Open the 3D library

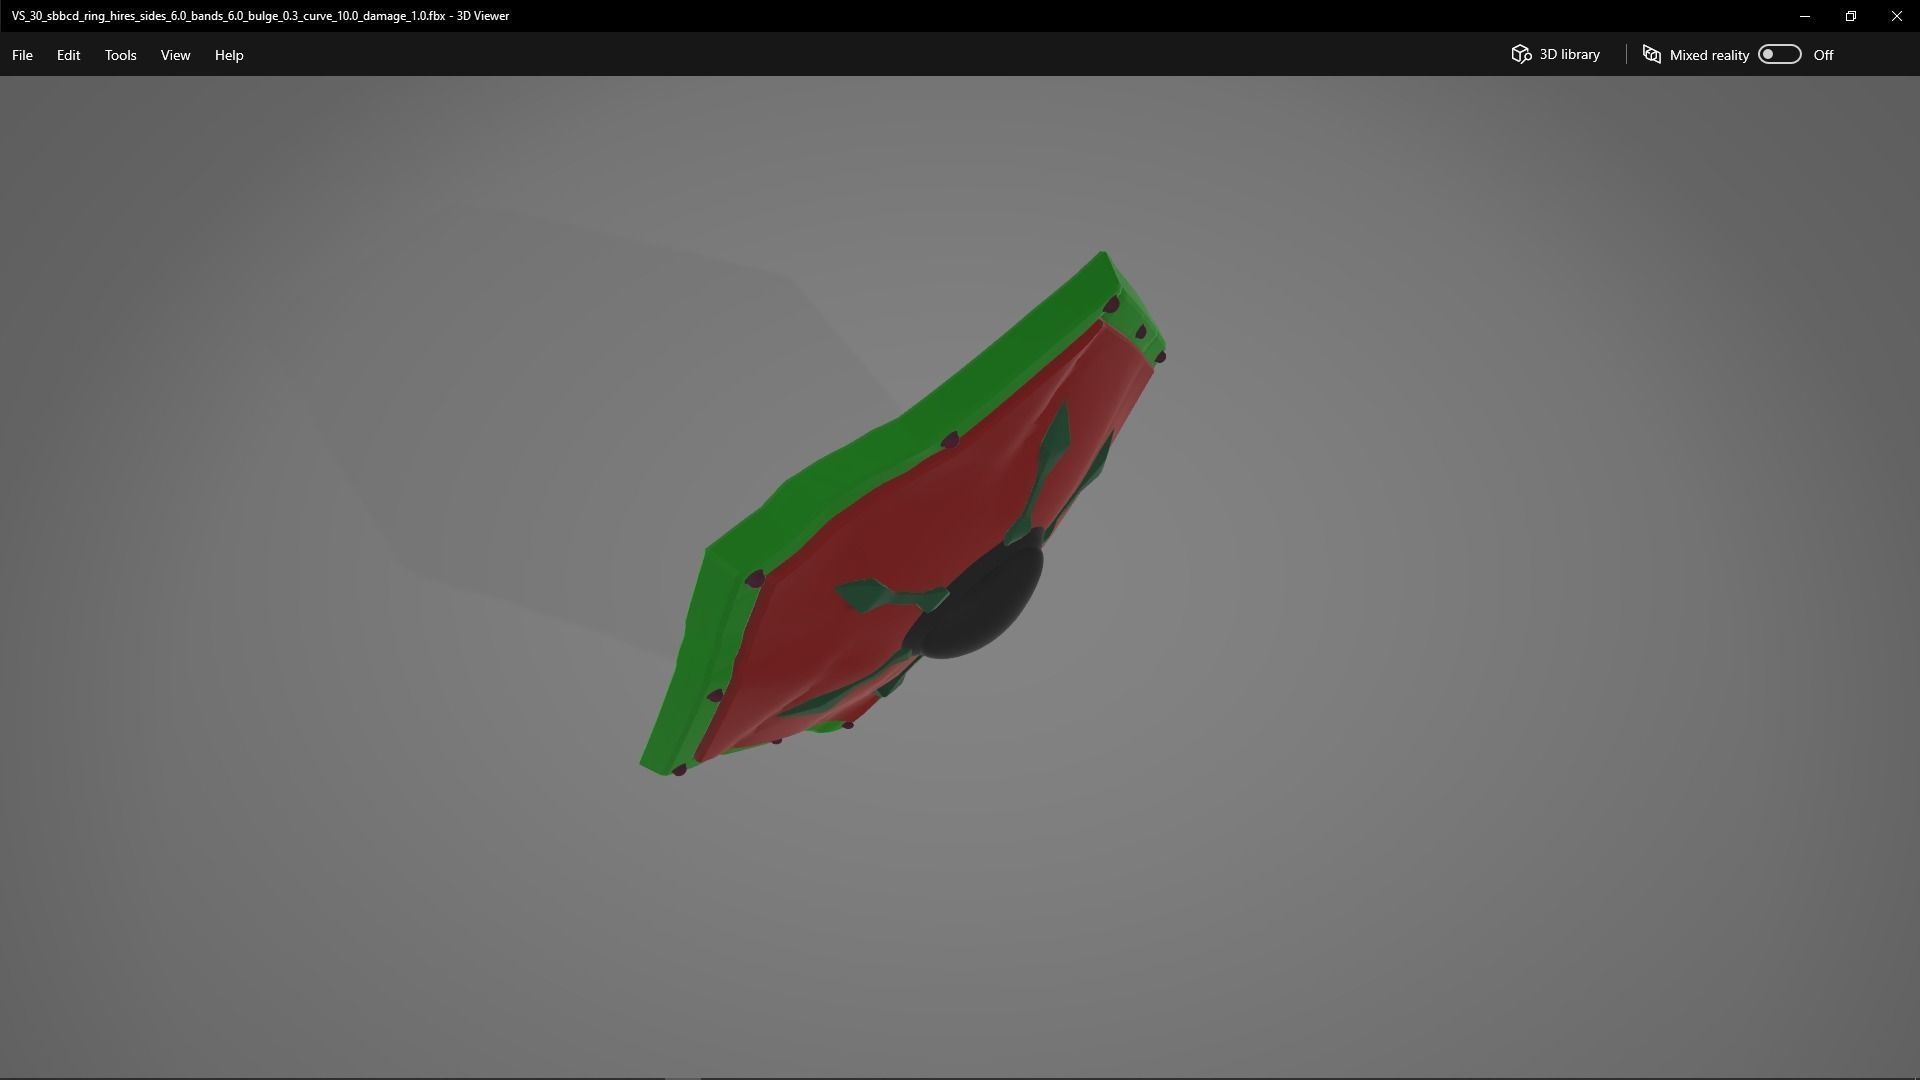coord(1555,55)
